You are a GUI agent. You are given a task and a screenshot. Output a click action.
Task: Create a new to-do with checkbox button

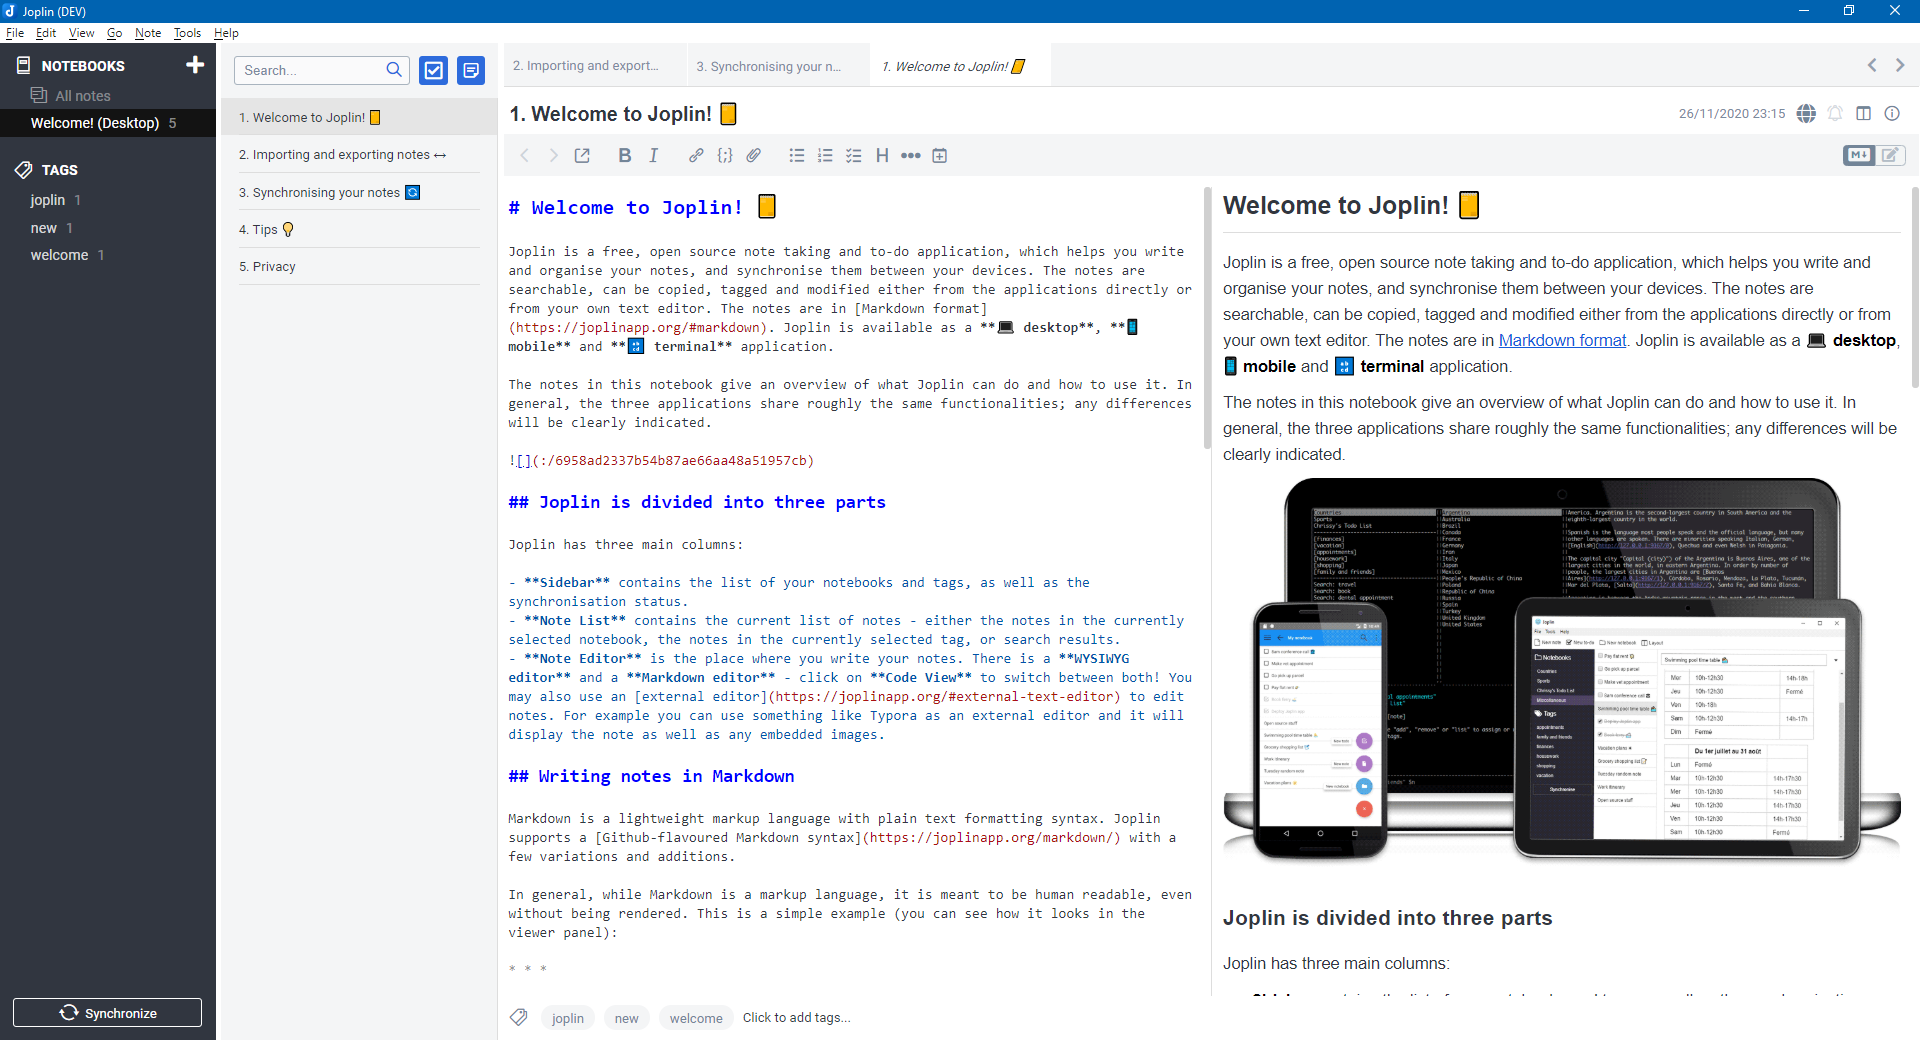433,70
